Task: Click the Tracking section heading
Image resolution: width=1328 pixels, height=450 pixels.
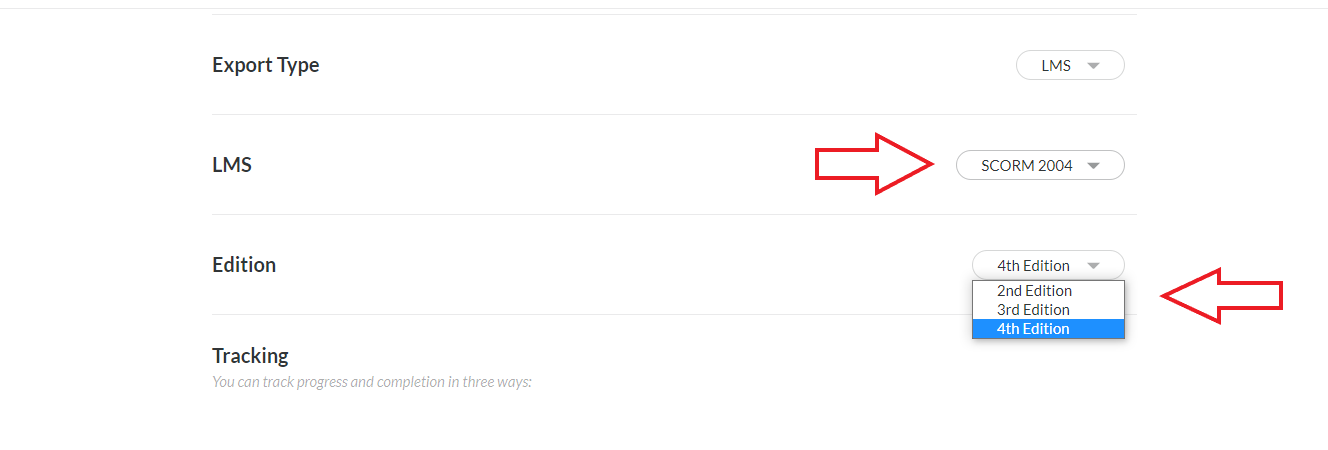Action: (x=250, y=355)
